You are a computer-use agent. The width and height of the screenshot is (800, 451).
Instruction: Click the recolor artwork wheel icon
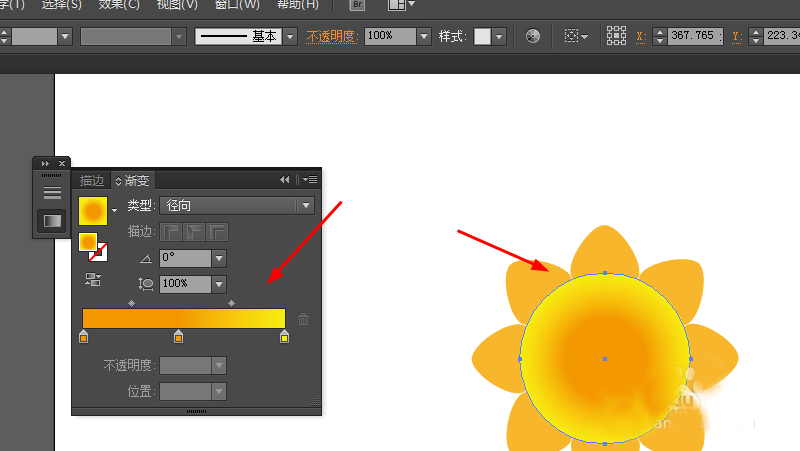[x=533, y=36]
